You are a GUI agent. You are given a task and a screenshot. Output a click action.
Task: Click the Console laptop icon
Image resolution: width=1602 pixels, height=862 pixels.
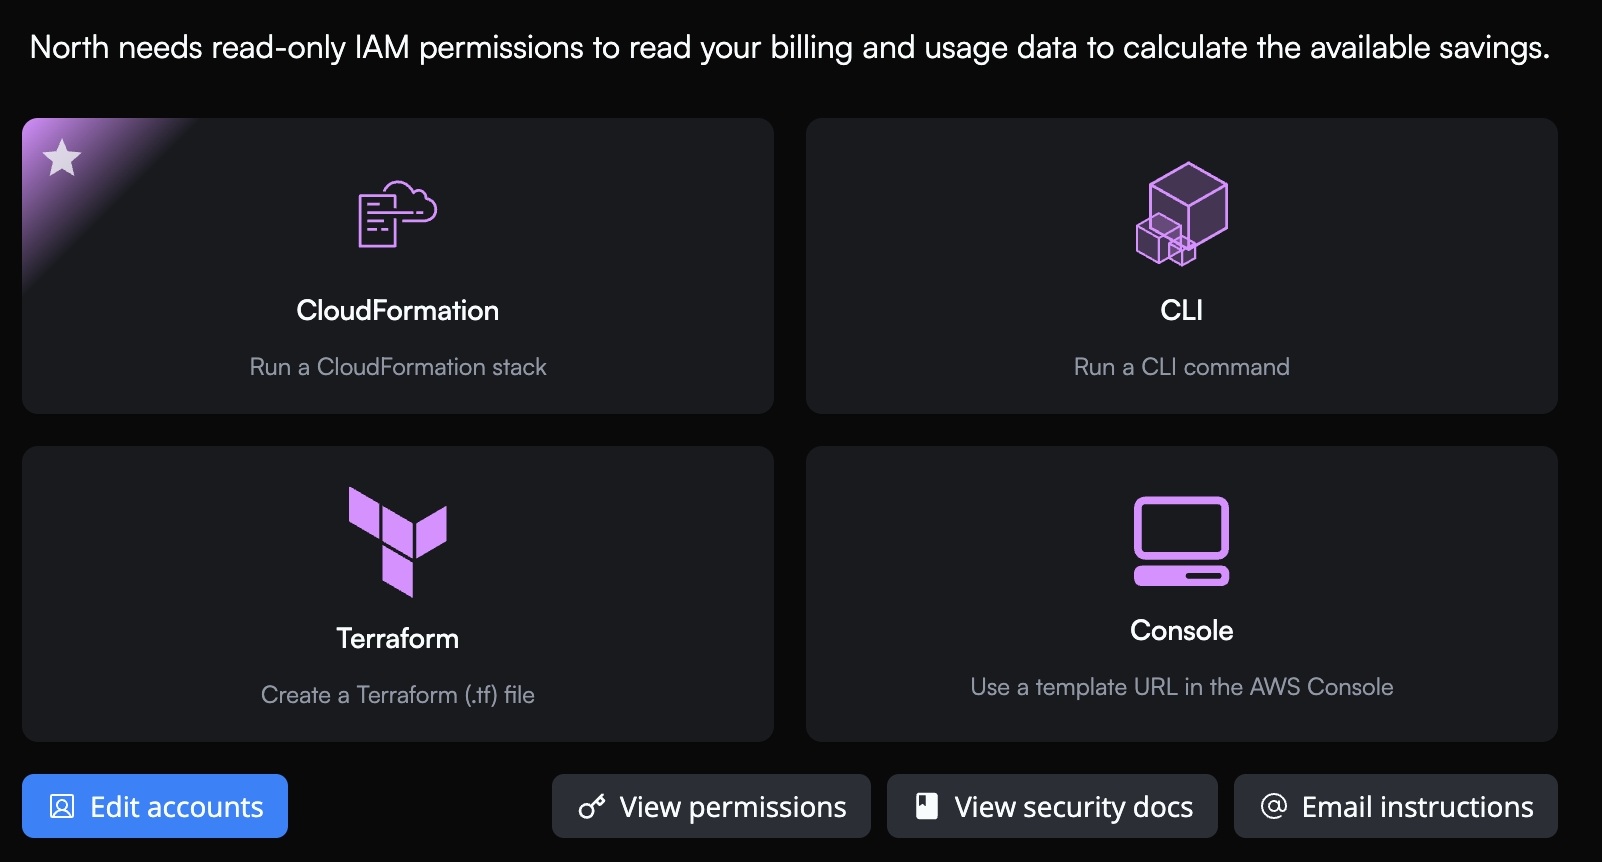coord(1181,541)
